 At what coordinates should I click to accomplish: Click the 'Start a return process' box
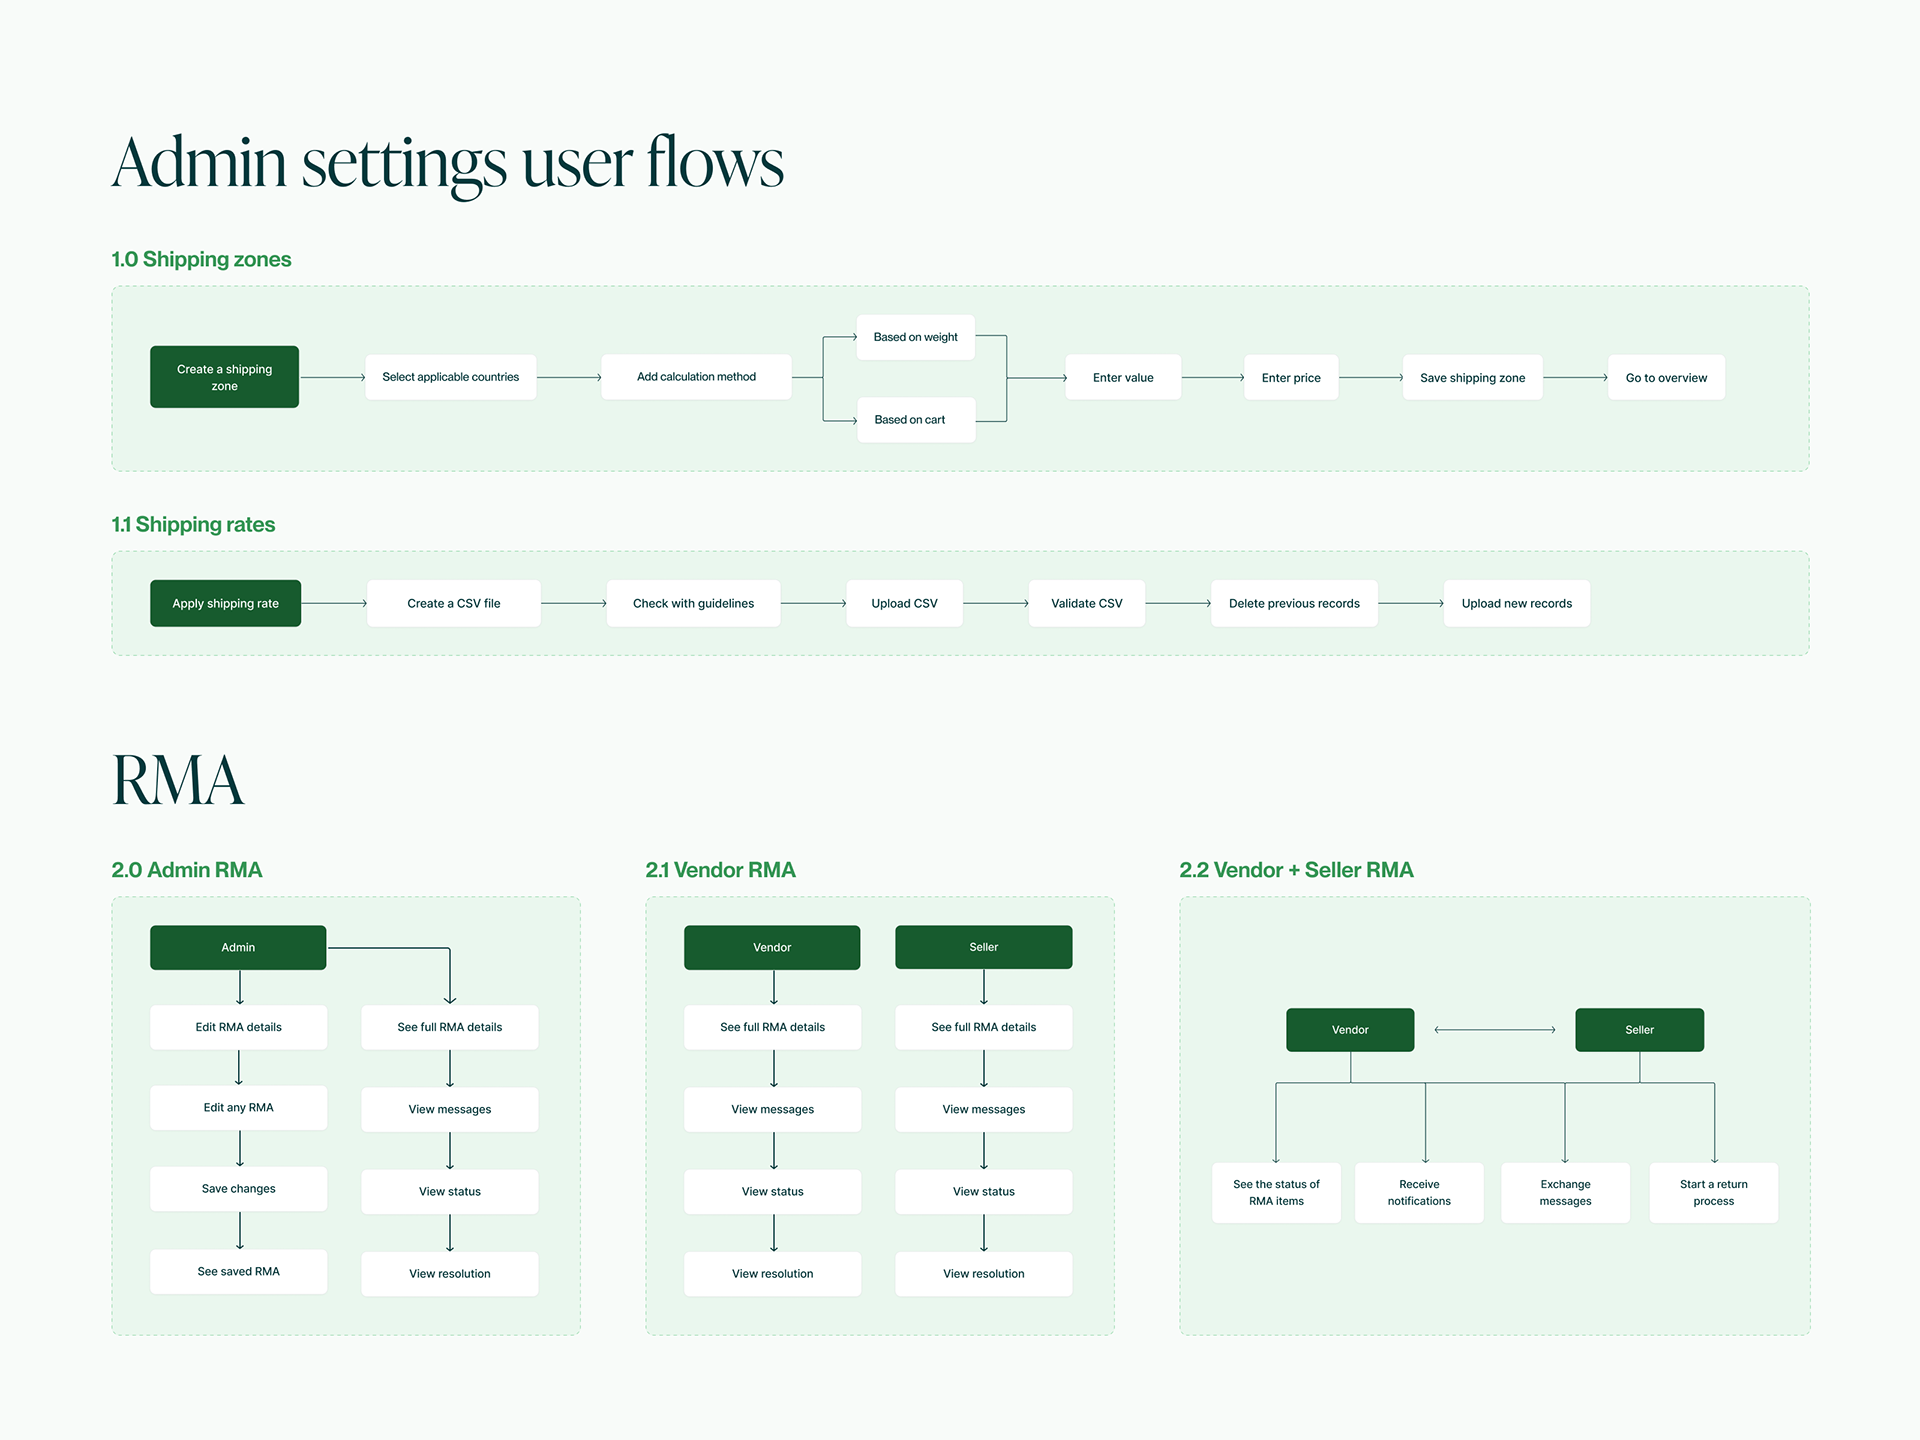[1713, 1192]
